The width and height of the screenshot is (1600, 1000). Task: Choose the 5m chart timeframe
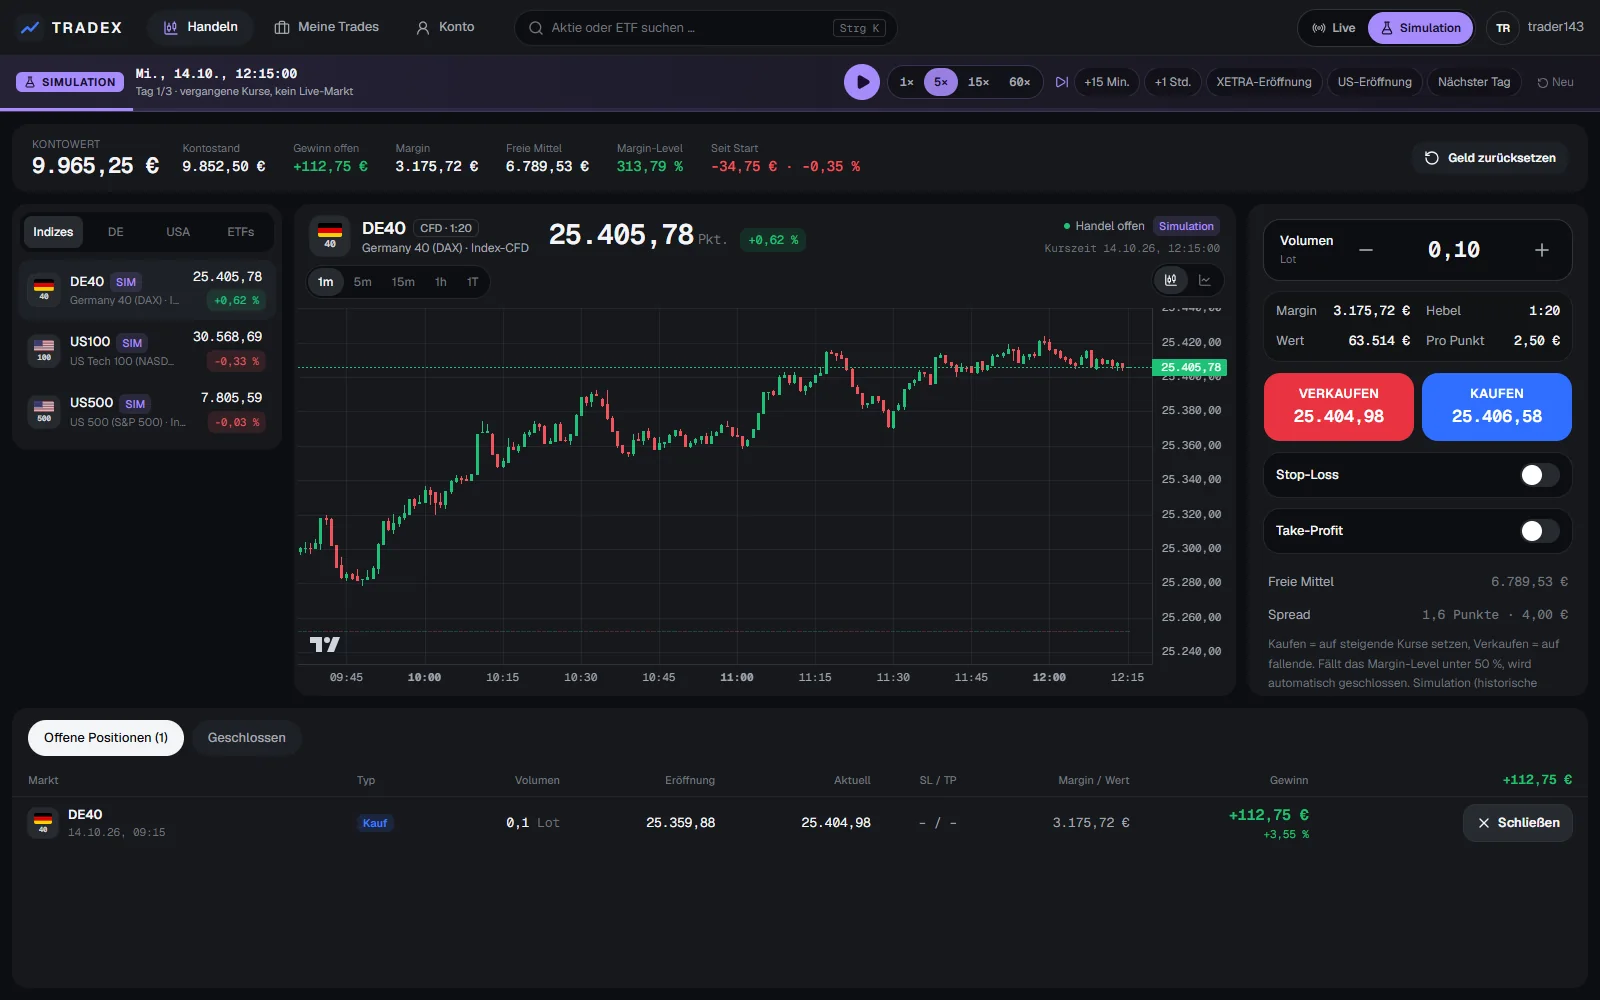pyautogui.click(x=362, y=282)
